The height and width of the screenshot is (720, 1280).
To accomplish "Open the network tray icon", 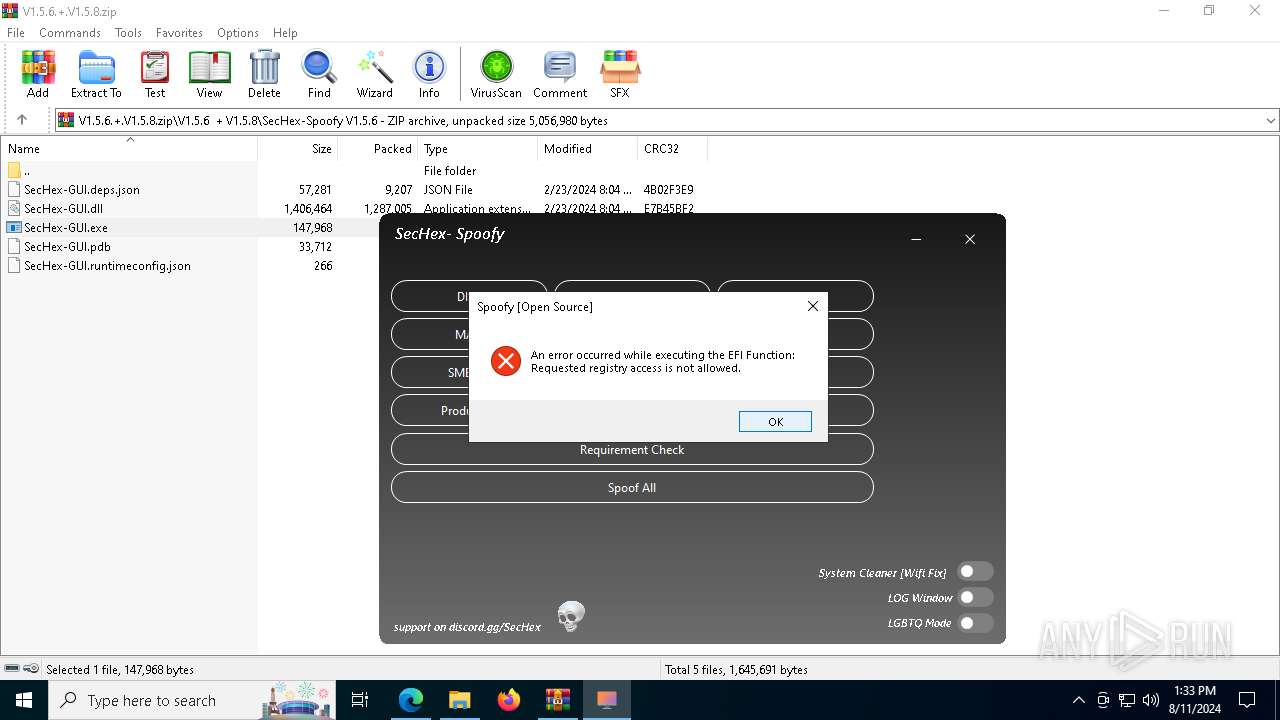I will 1127,700.
